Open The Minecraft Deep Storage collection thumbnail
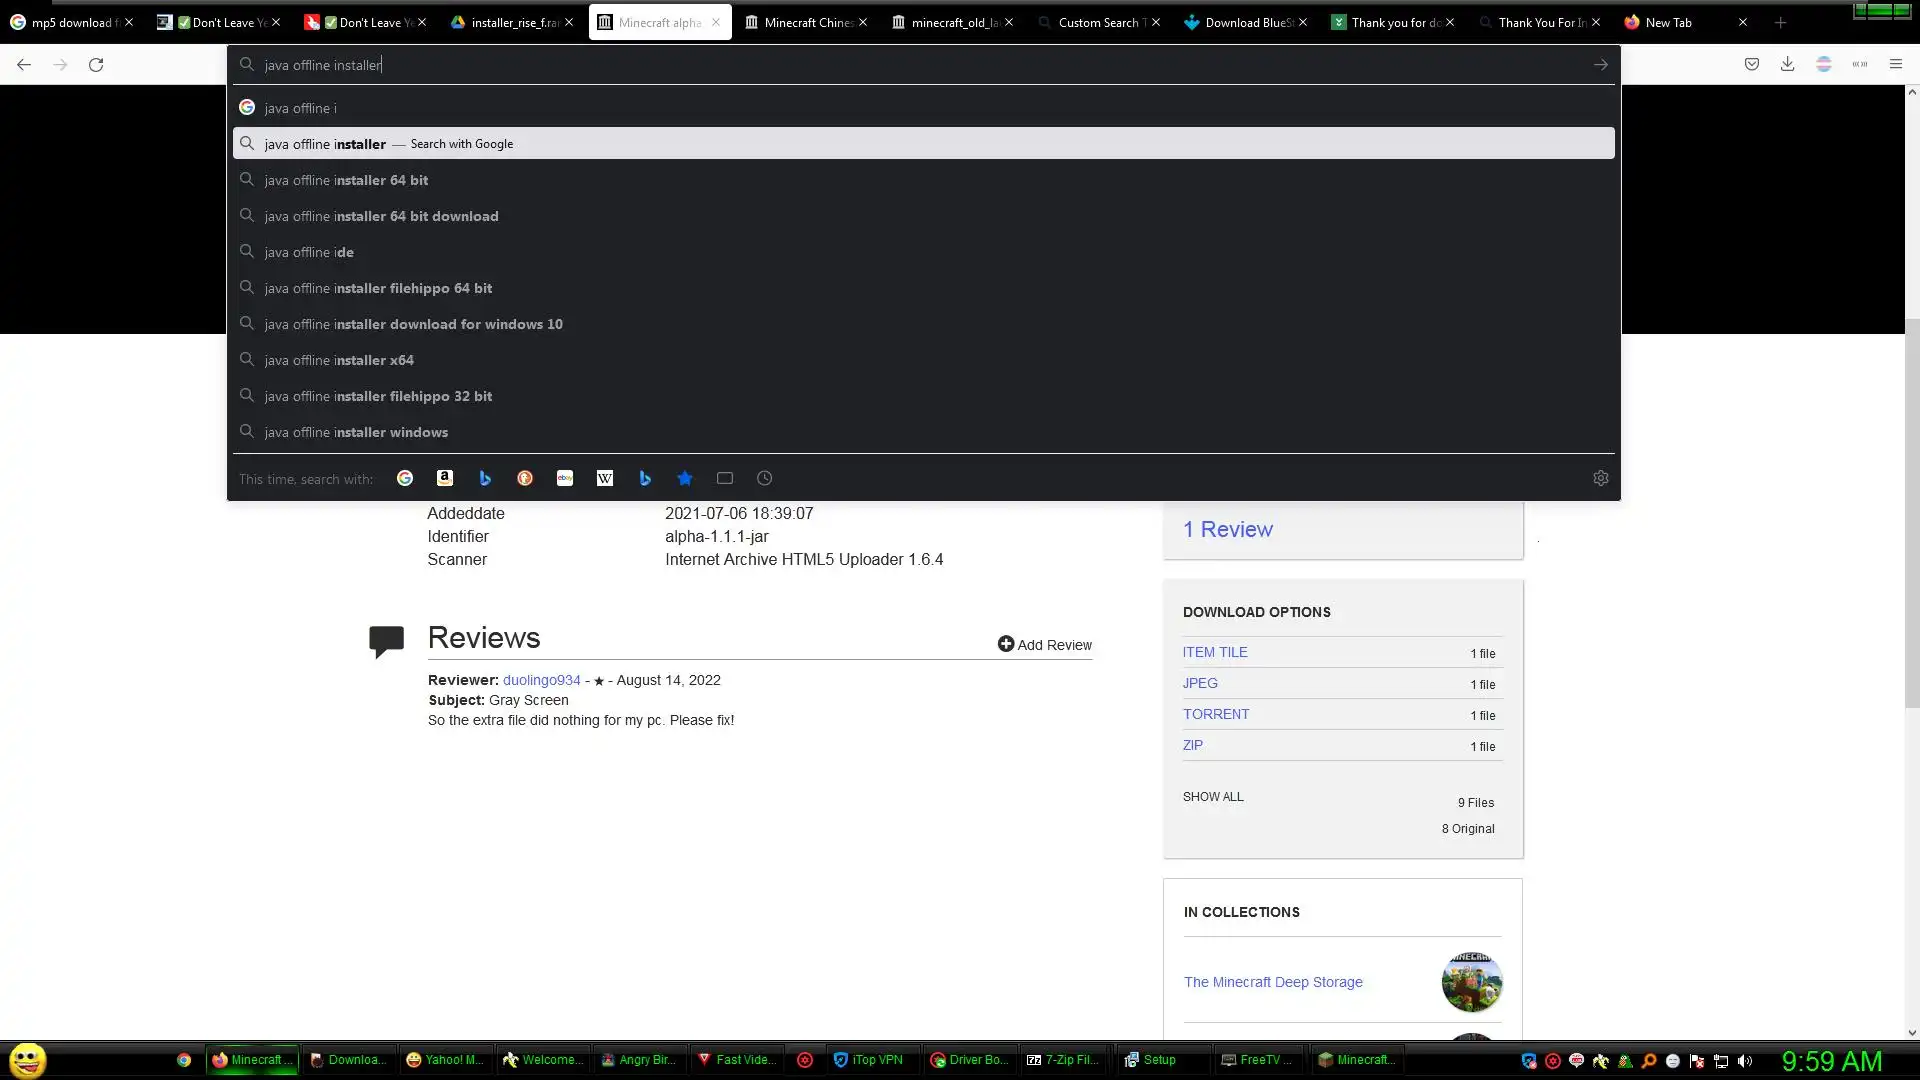This screenshot has width=1920, height=1080. (x=1471, y=982)
